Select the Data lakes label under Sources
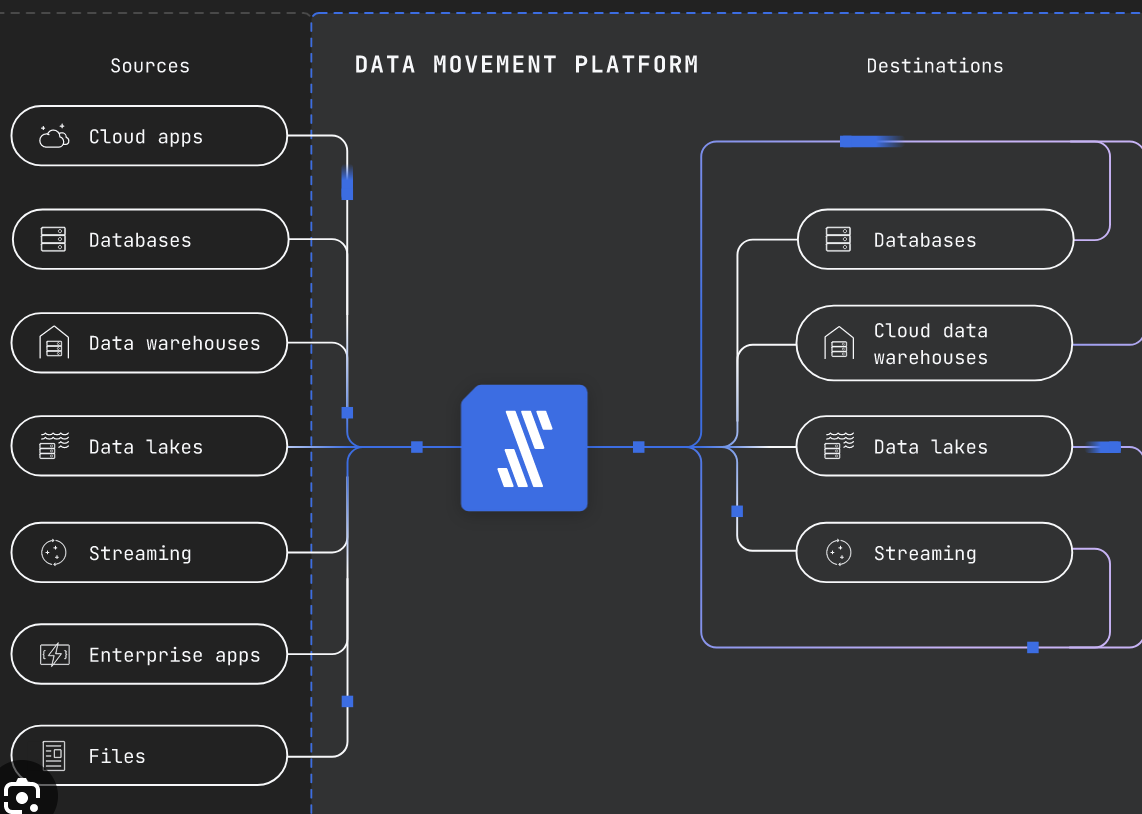Image resolution: width=1142 pixels, height=814 pixels. tap(146, 447)
